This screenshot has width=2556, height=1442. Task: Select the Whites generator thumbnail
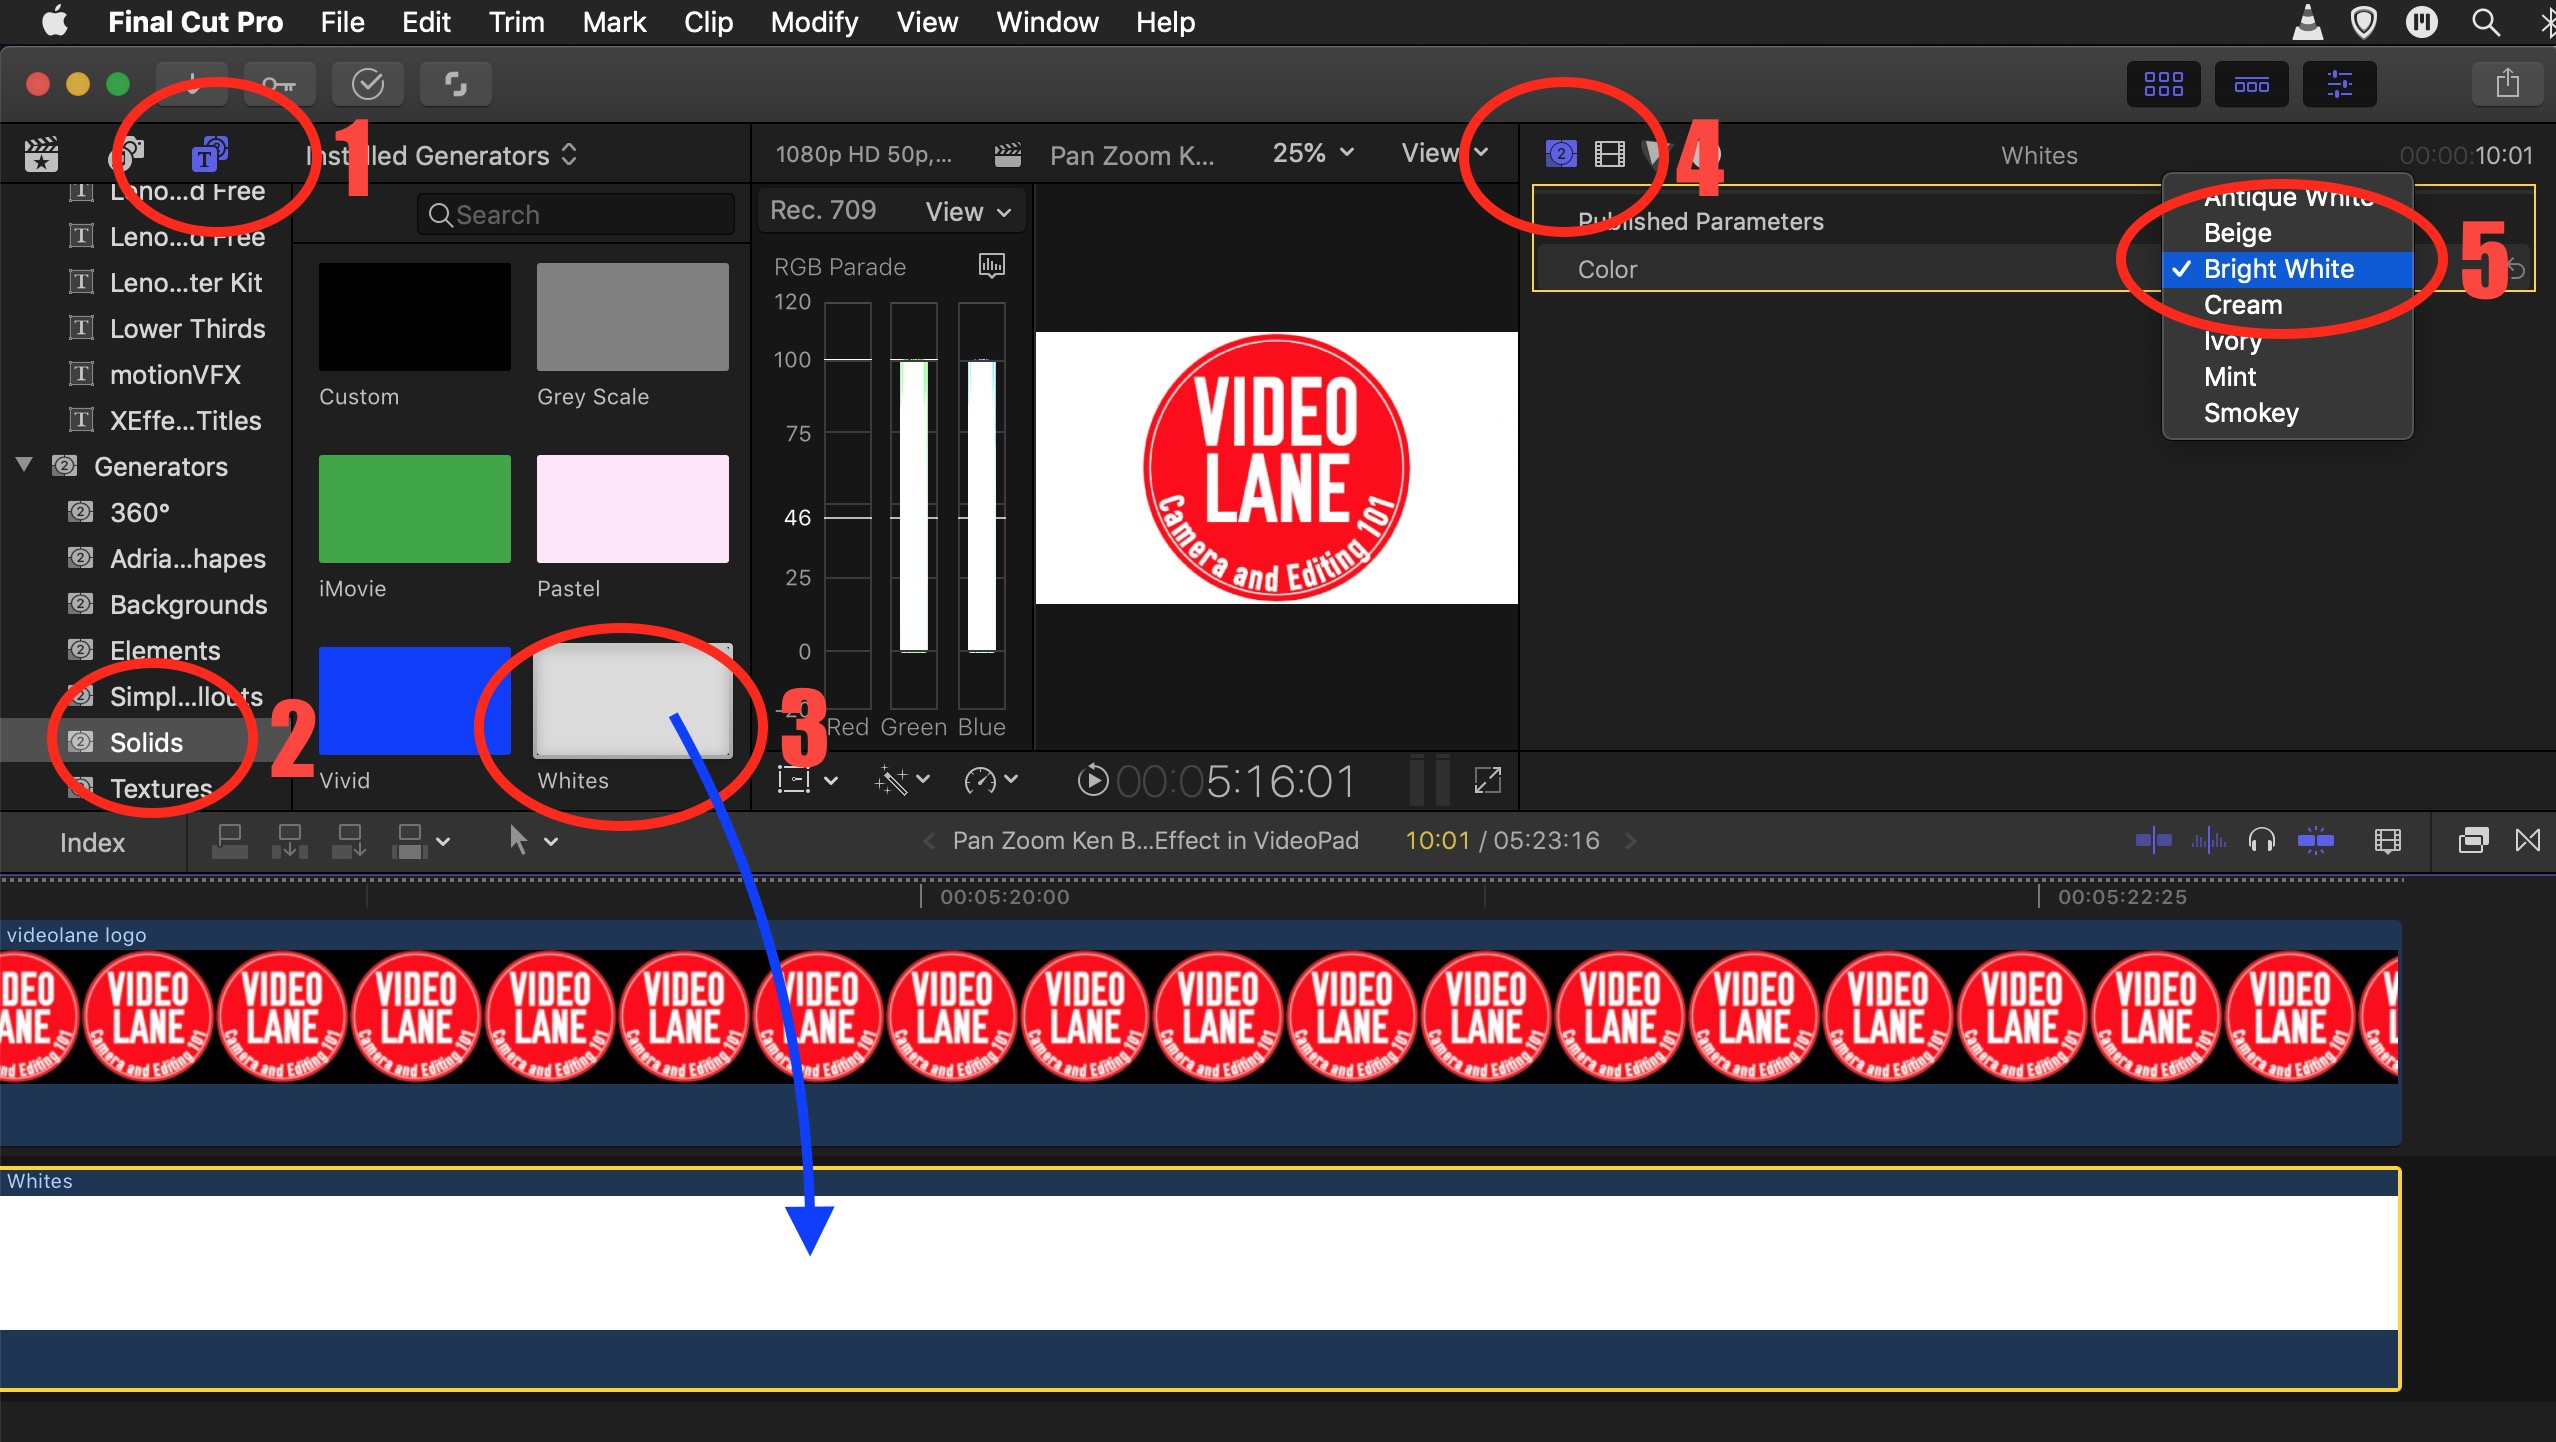coord(632,701)
